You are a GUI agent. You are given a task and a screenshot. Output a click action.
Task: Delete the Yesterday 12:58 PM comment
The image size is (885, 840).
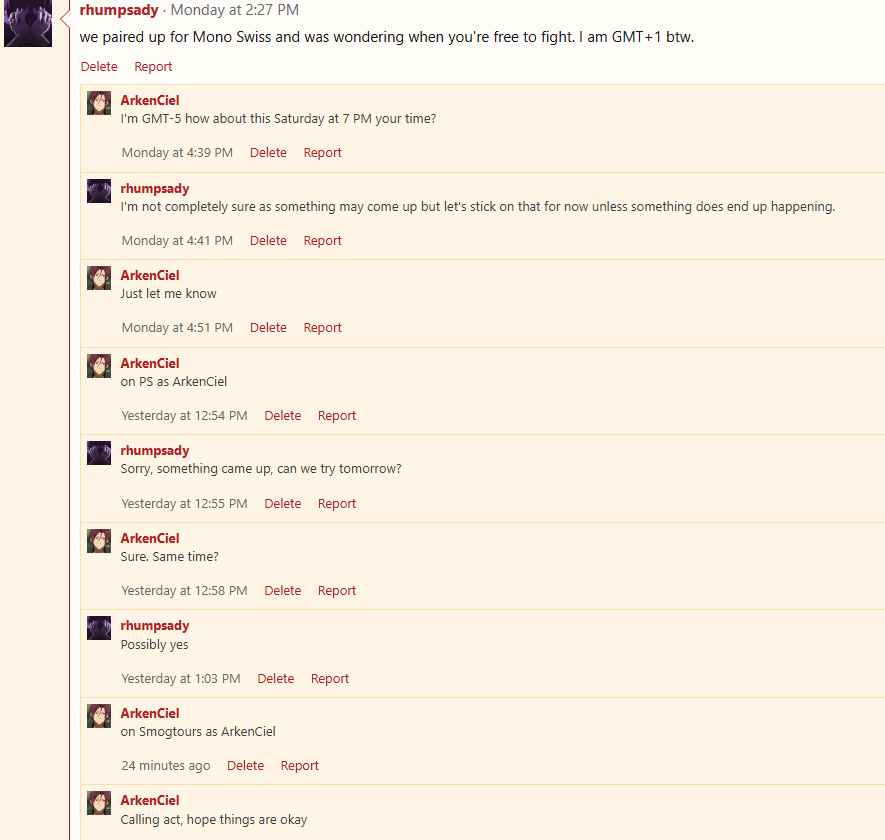pyautogui.click(x=282, y=590)
